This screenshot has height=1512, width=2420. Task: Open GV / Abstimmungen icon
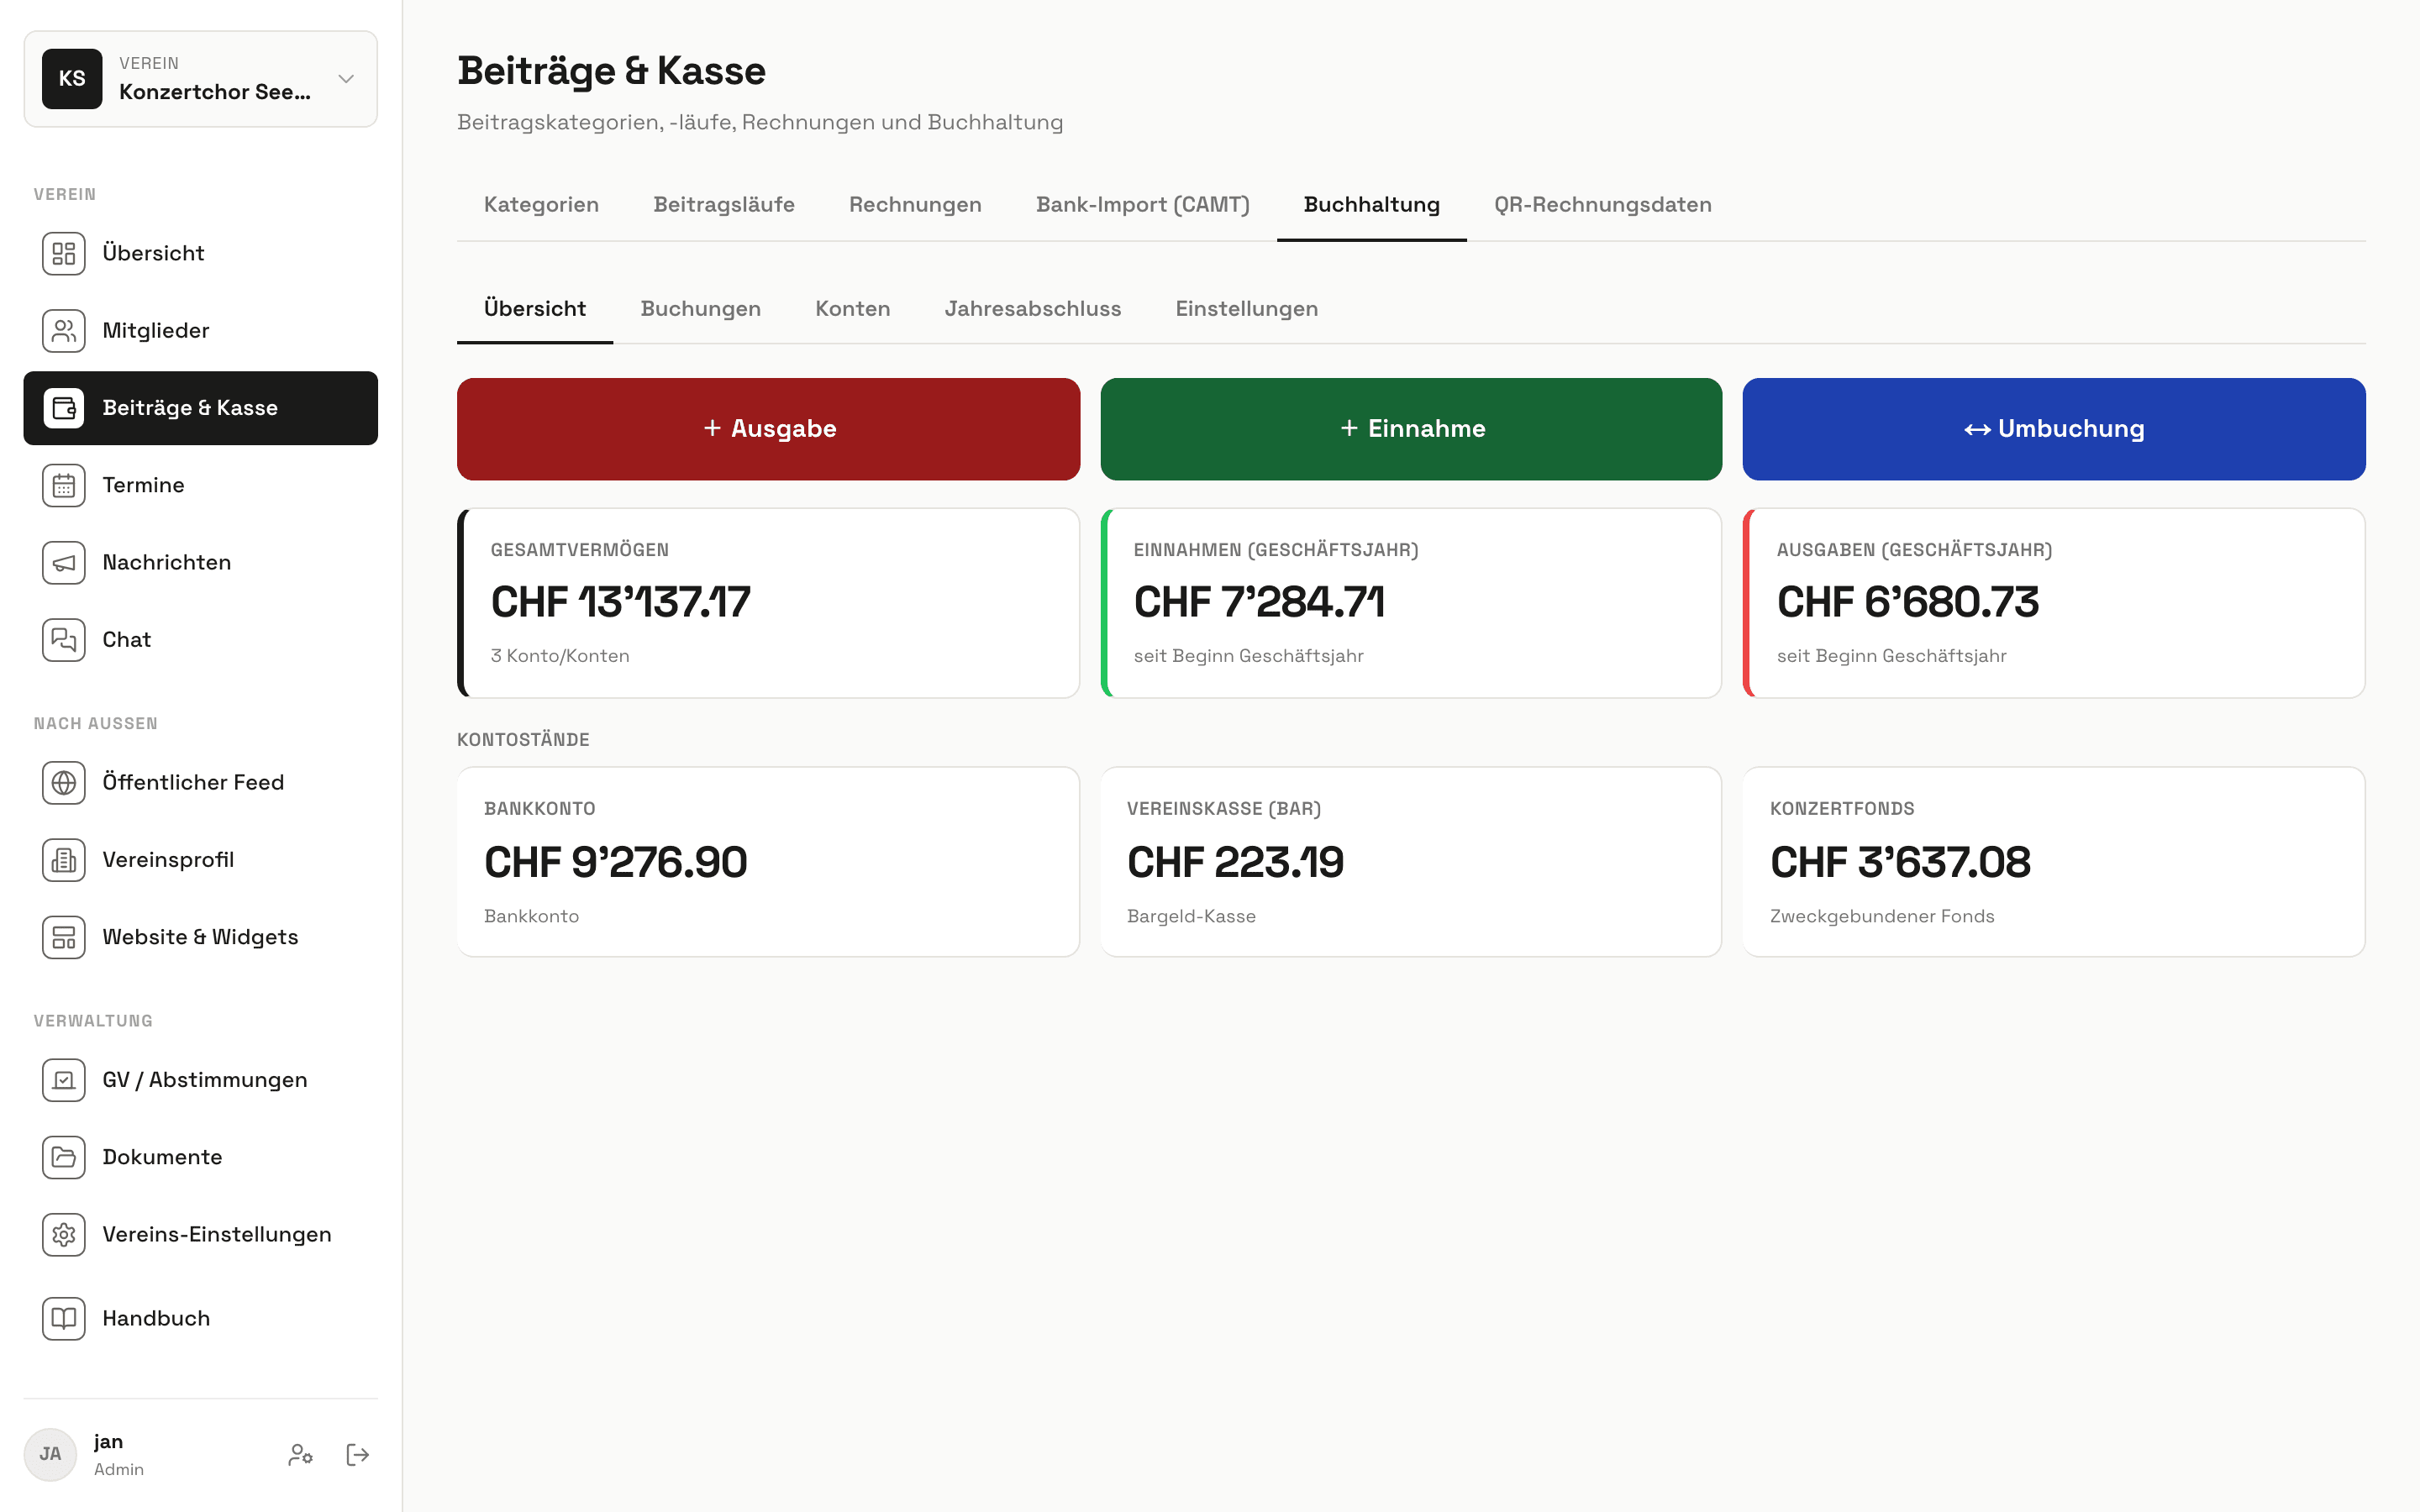64,1081
